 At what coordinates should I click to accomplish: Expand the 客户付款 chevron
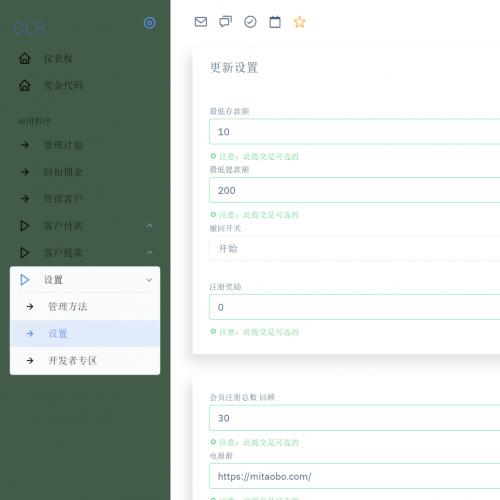pyautogui.click(x=149, y=226)
